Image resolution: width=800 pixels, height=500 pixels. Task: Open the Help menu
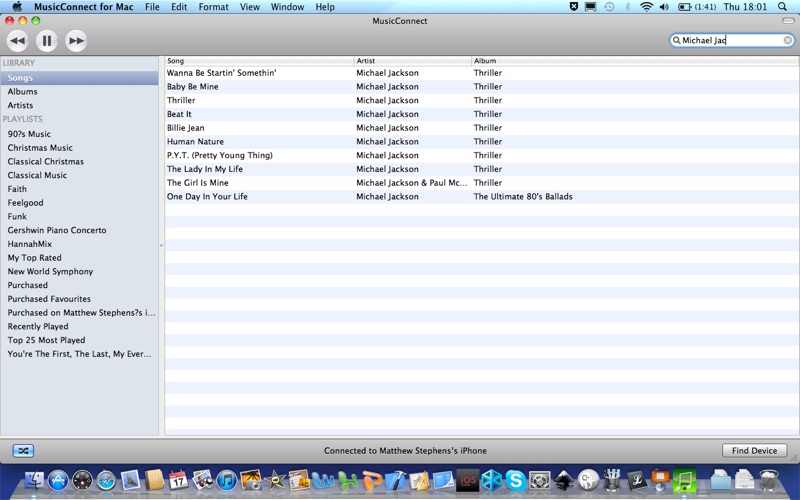coord(325,7)
